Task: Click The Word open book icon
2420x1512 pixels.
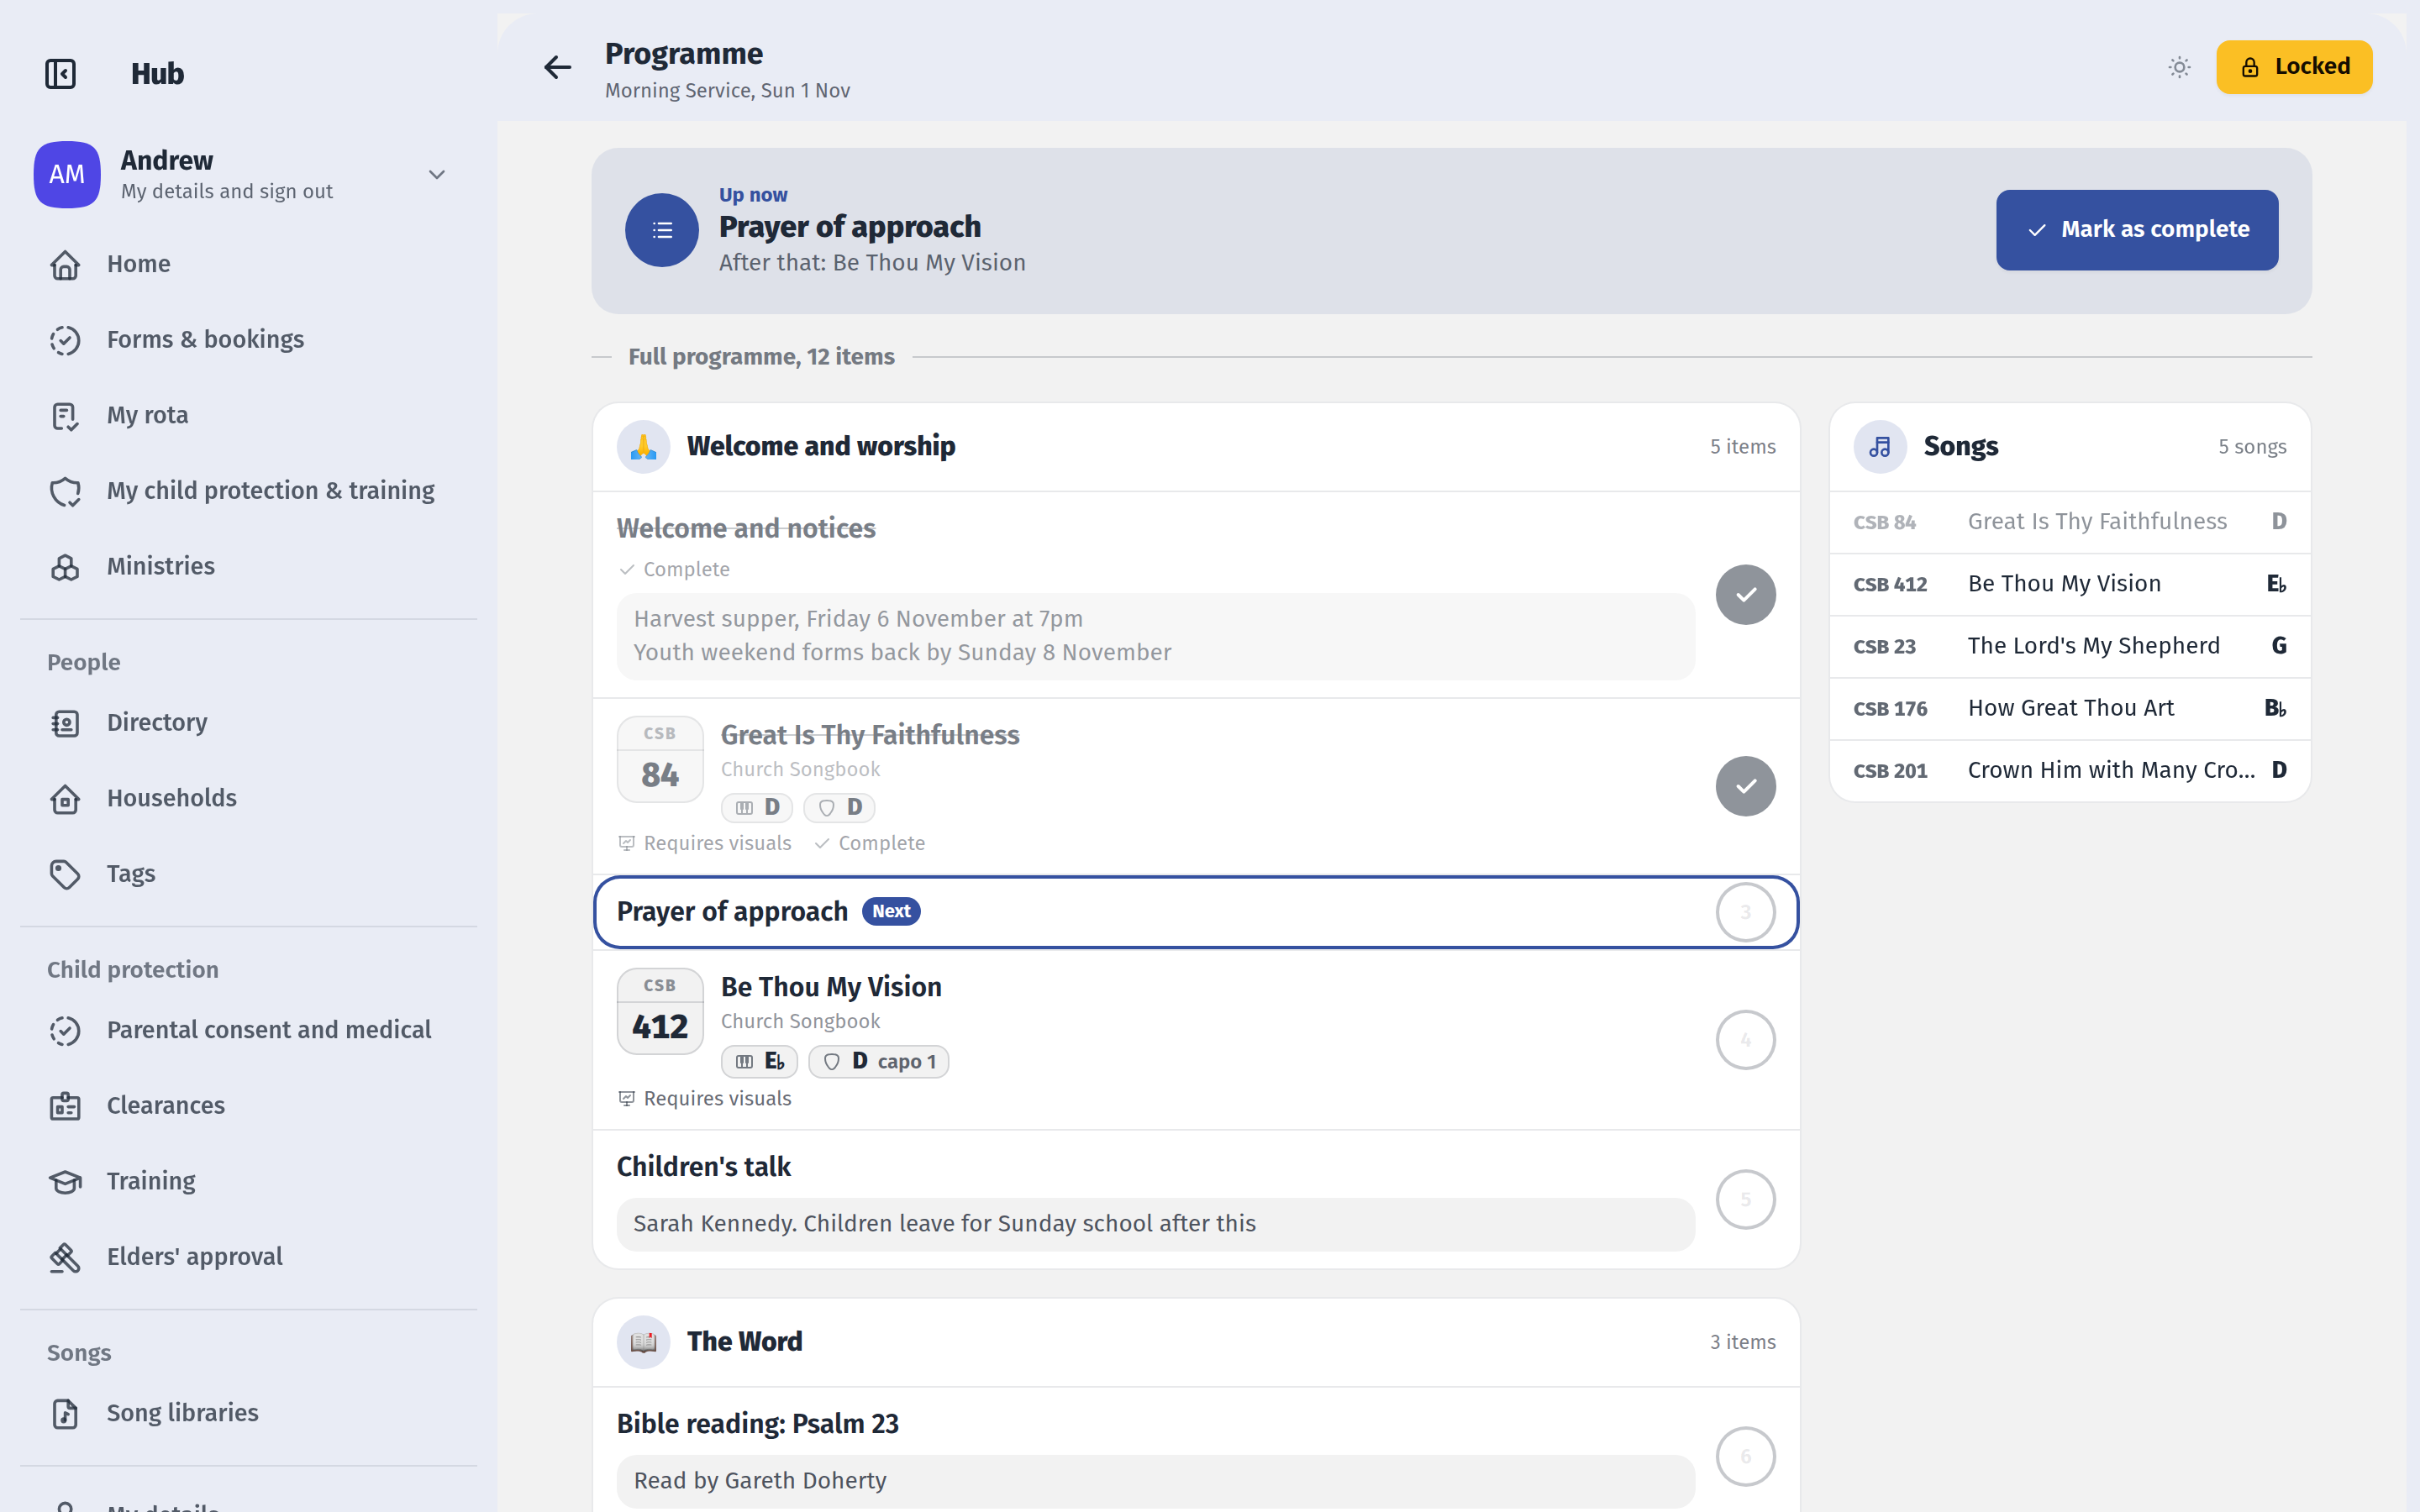Action: [644, 1342]
